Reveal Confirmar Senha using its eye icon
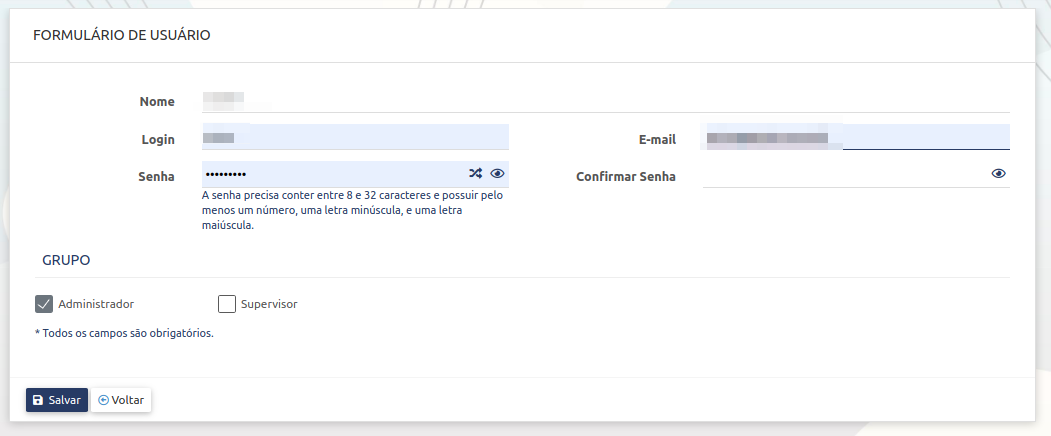The width and height of the screenshot is (1051, 436). pos(998,173)
